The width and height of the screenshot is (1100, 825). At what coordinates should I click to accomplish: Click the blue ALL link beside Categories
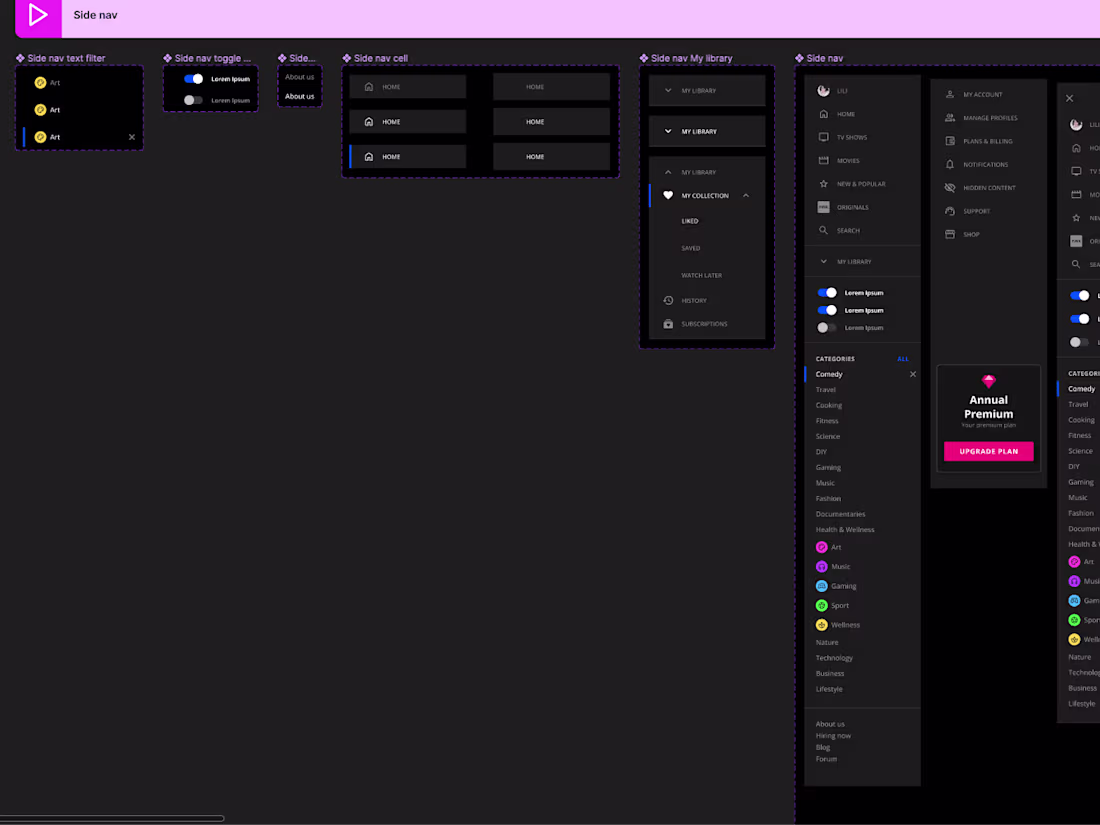[903, 358]
